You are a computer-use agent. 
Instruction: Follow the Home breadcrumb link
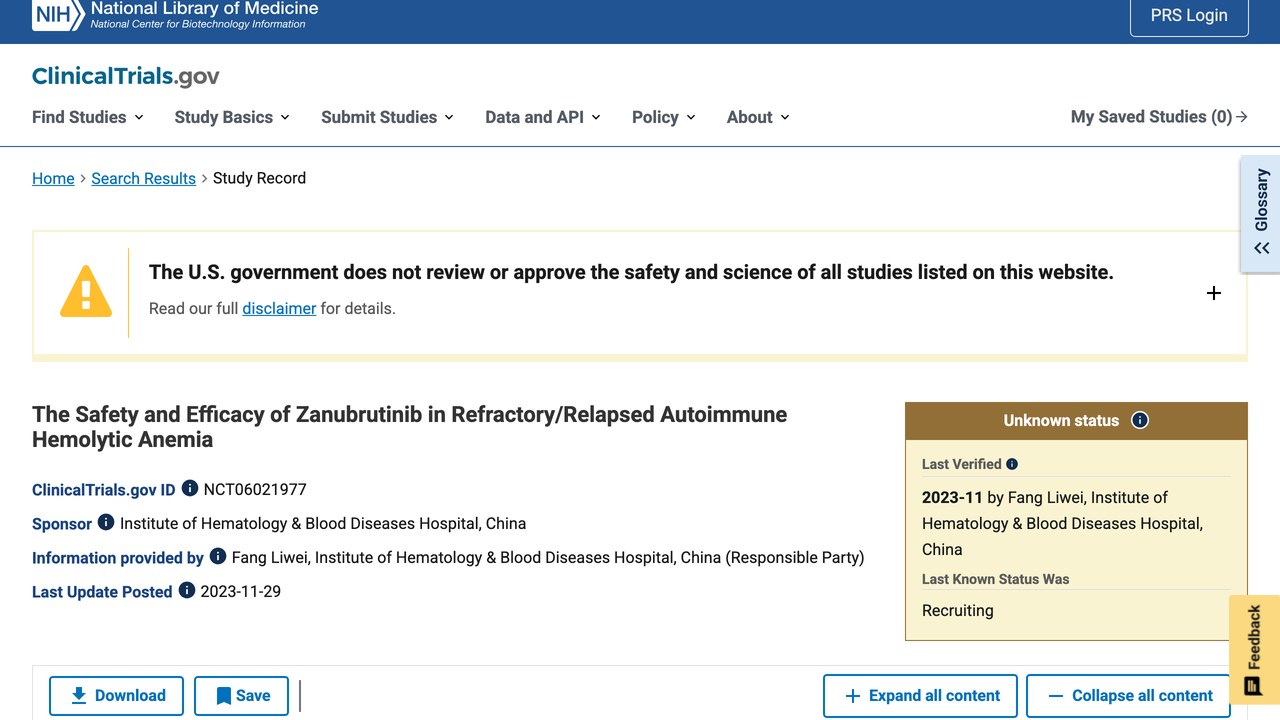tap(53, 178)
